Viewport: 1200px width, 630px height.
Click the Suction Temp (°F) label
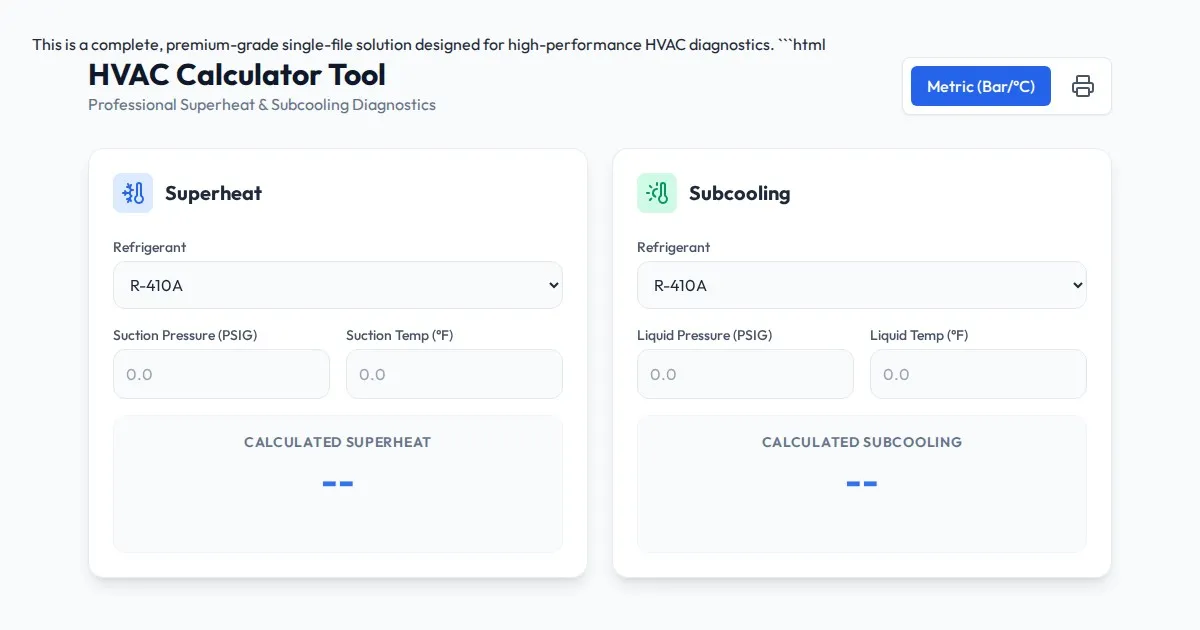[399, 335]
